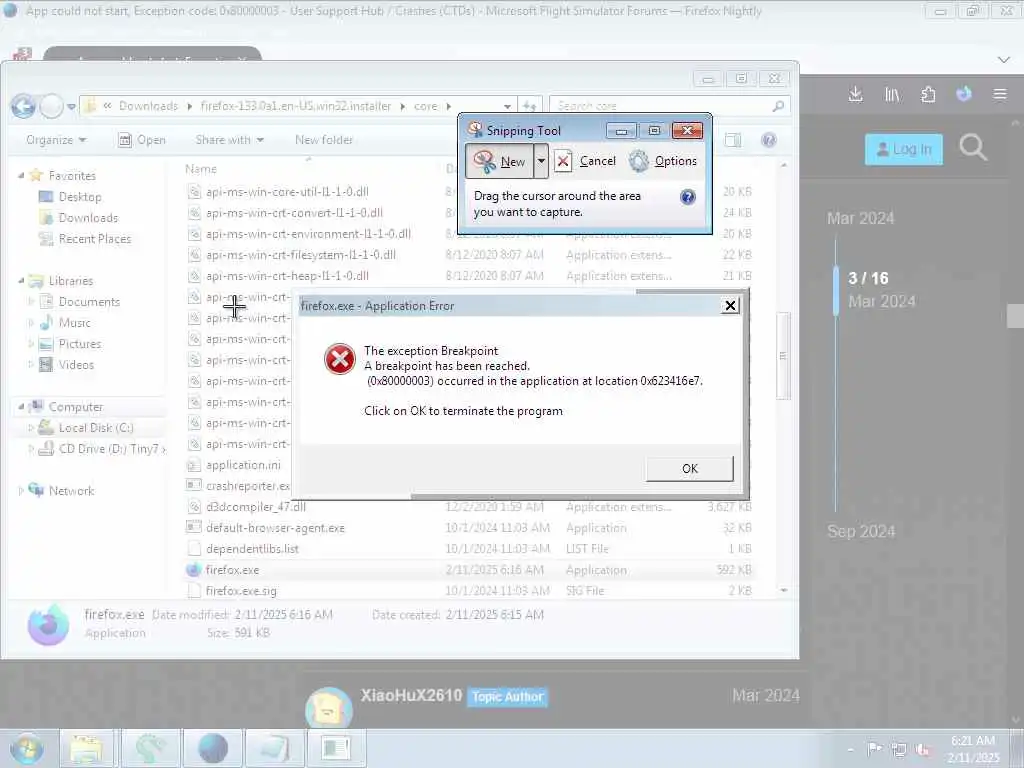Click XiaoHuX2610 avatar on forum post
Viewport: 1024px width, 768px height.
click(x=328, y=709)
